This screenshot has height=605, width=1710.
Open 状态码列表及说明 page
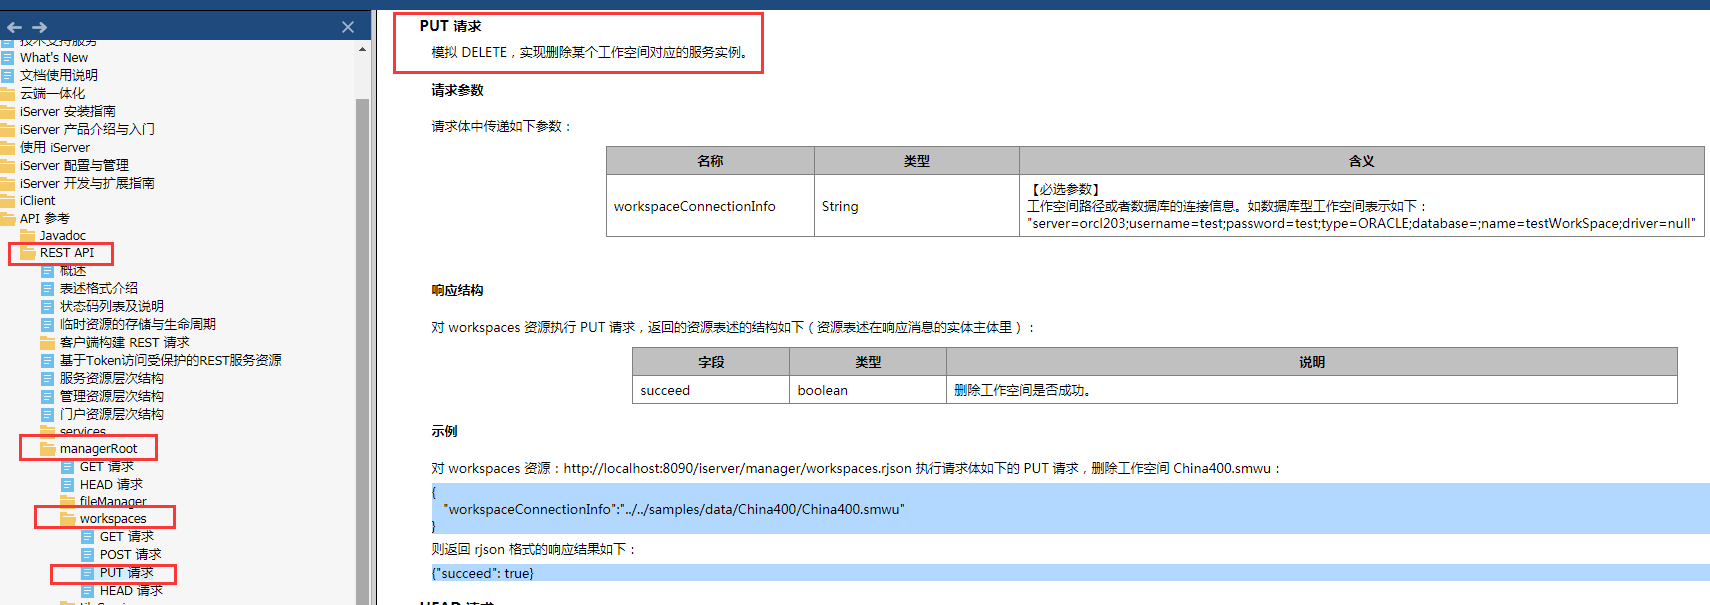[x=112, y=306]
